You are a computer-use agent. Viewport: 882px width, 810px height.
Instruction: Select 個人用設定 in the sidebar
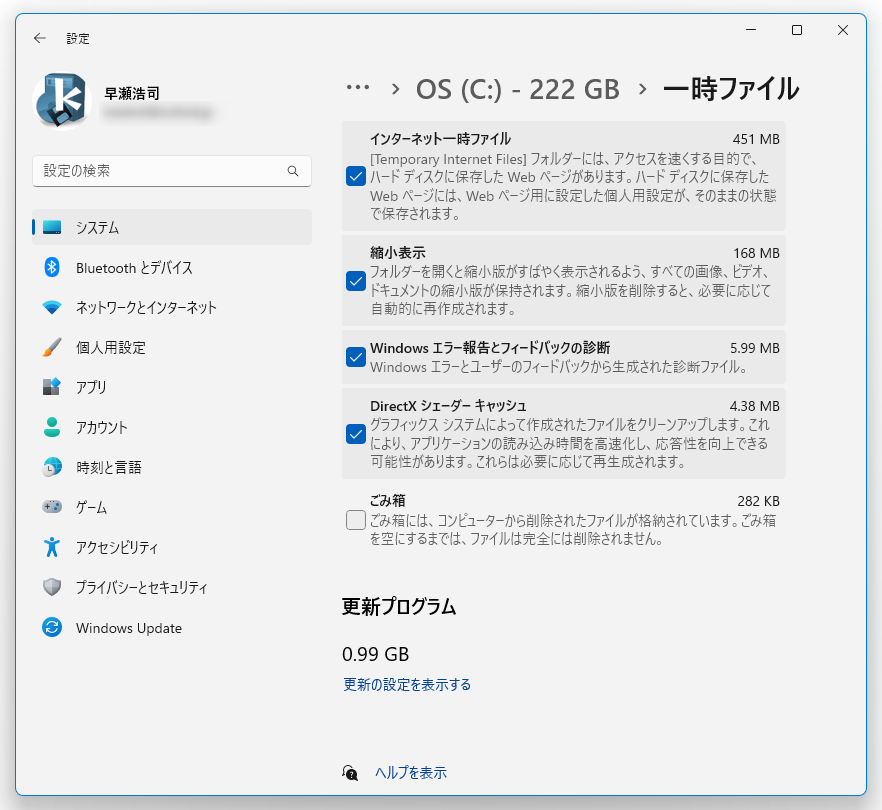(172, 348)
